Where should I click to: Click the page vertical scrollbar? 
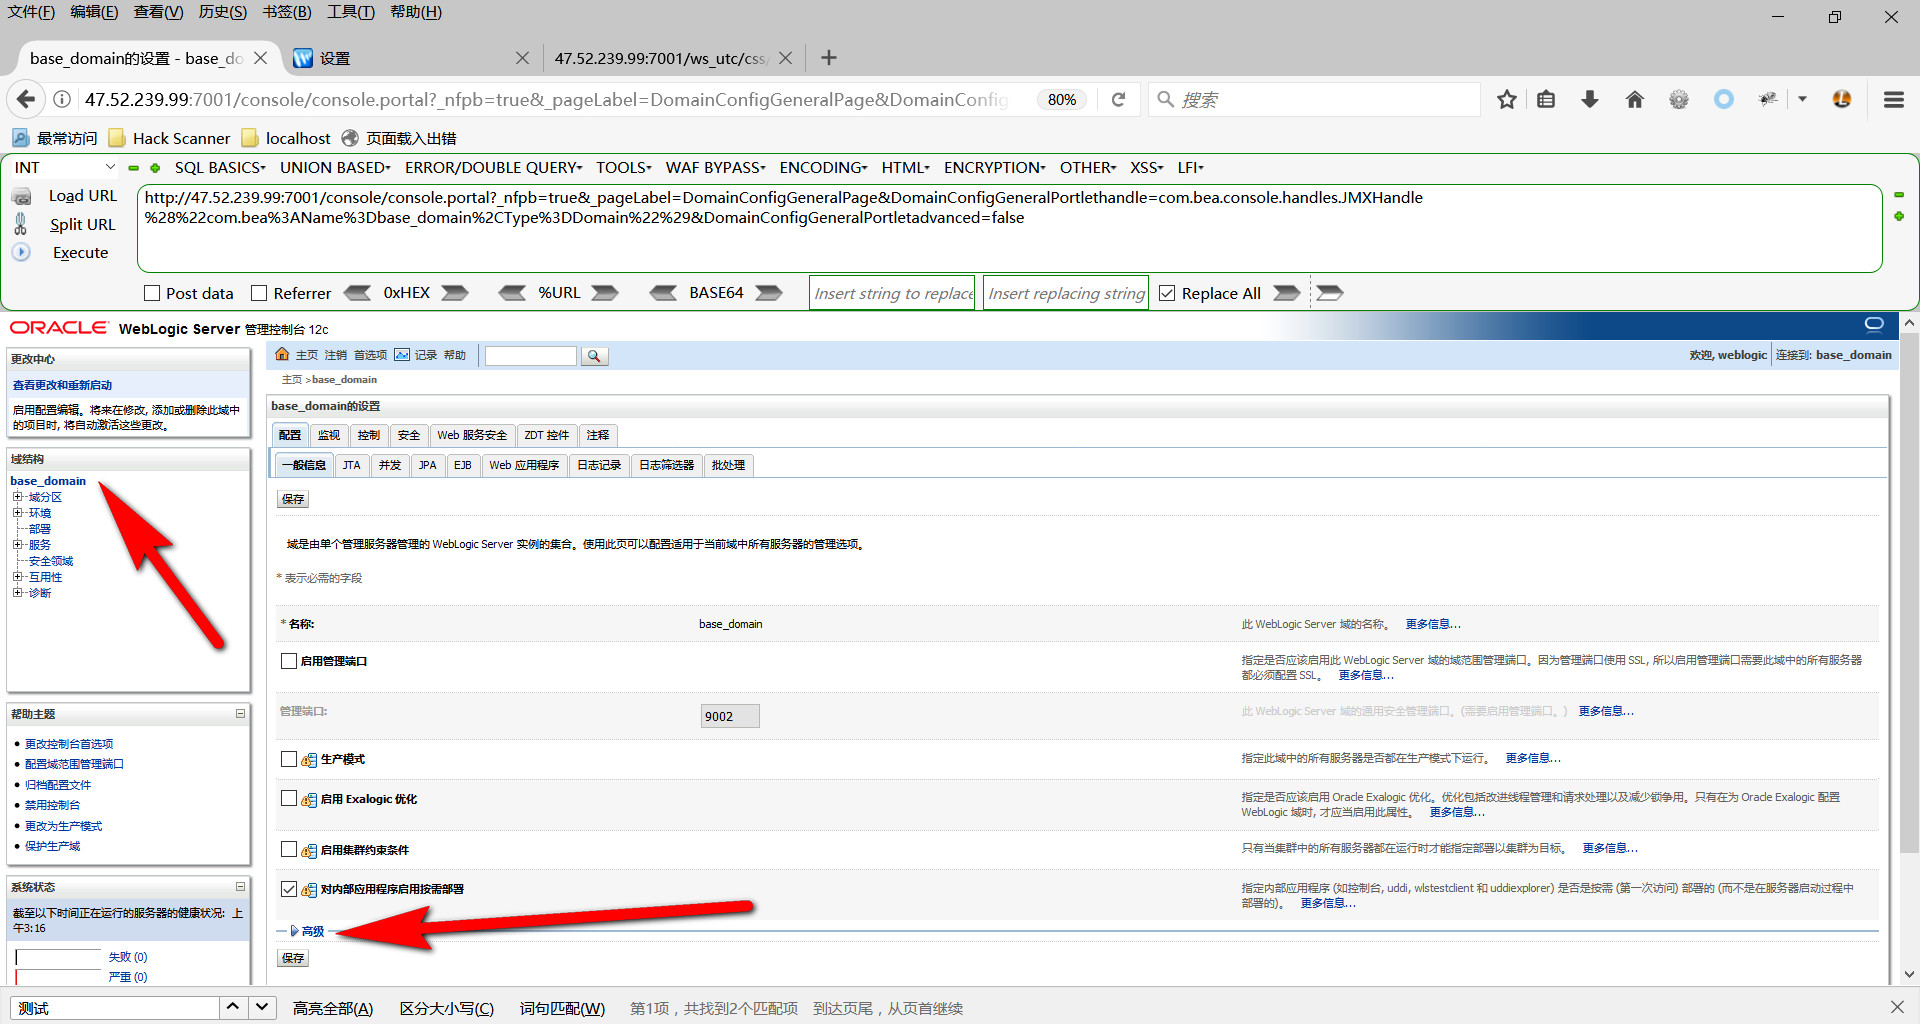click(x=1909, y=592)
